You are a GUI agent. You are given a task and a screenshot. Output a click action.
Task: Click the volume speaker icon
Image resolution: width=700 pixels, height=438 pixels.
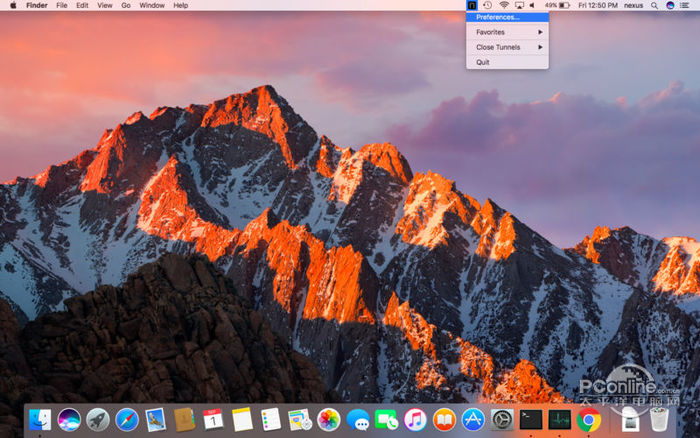pyautogui.click(x=533, y=5)
